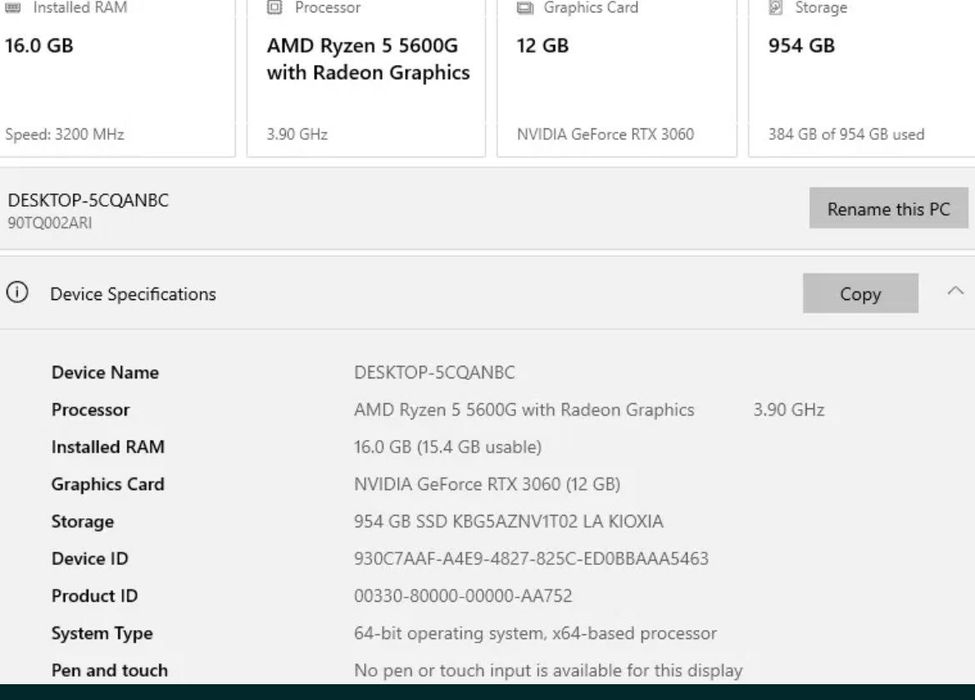
Task: Collapse the Device Specifications section chevron
Action: pyautogui.click(x=954, y=292)
